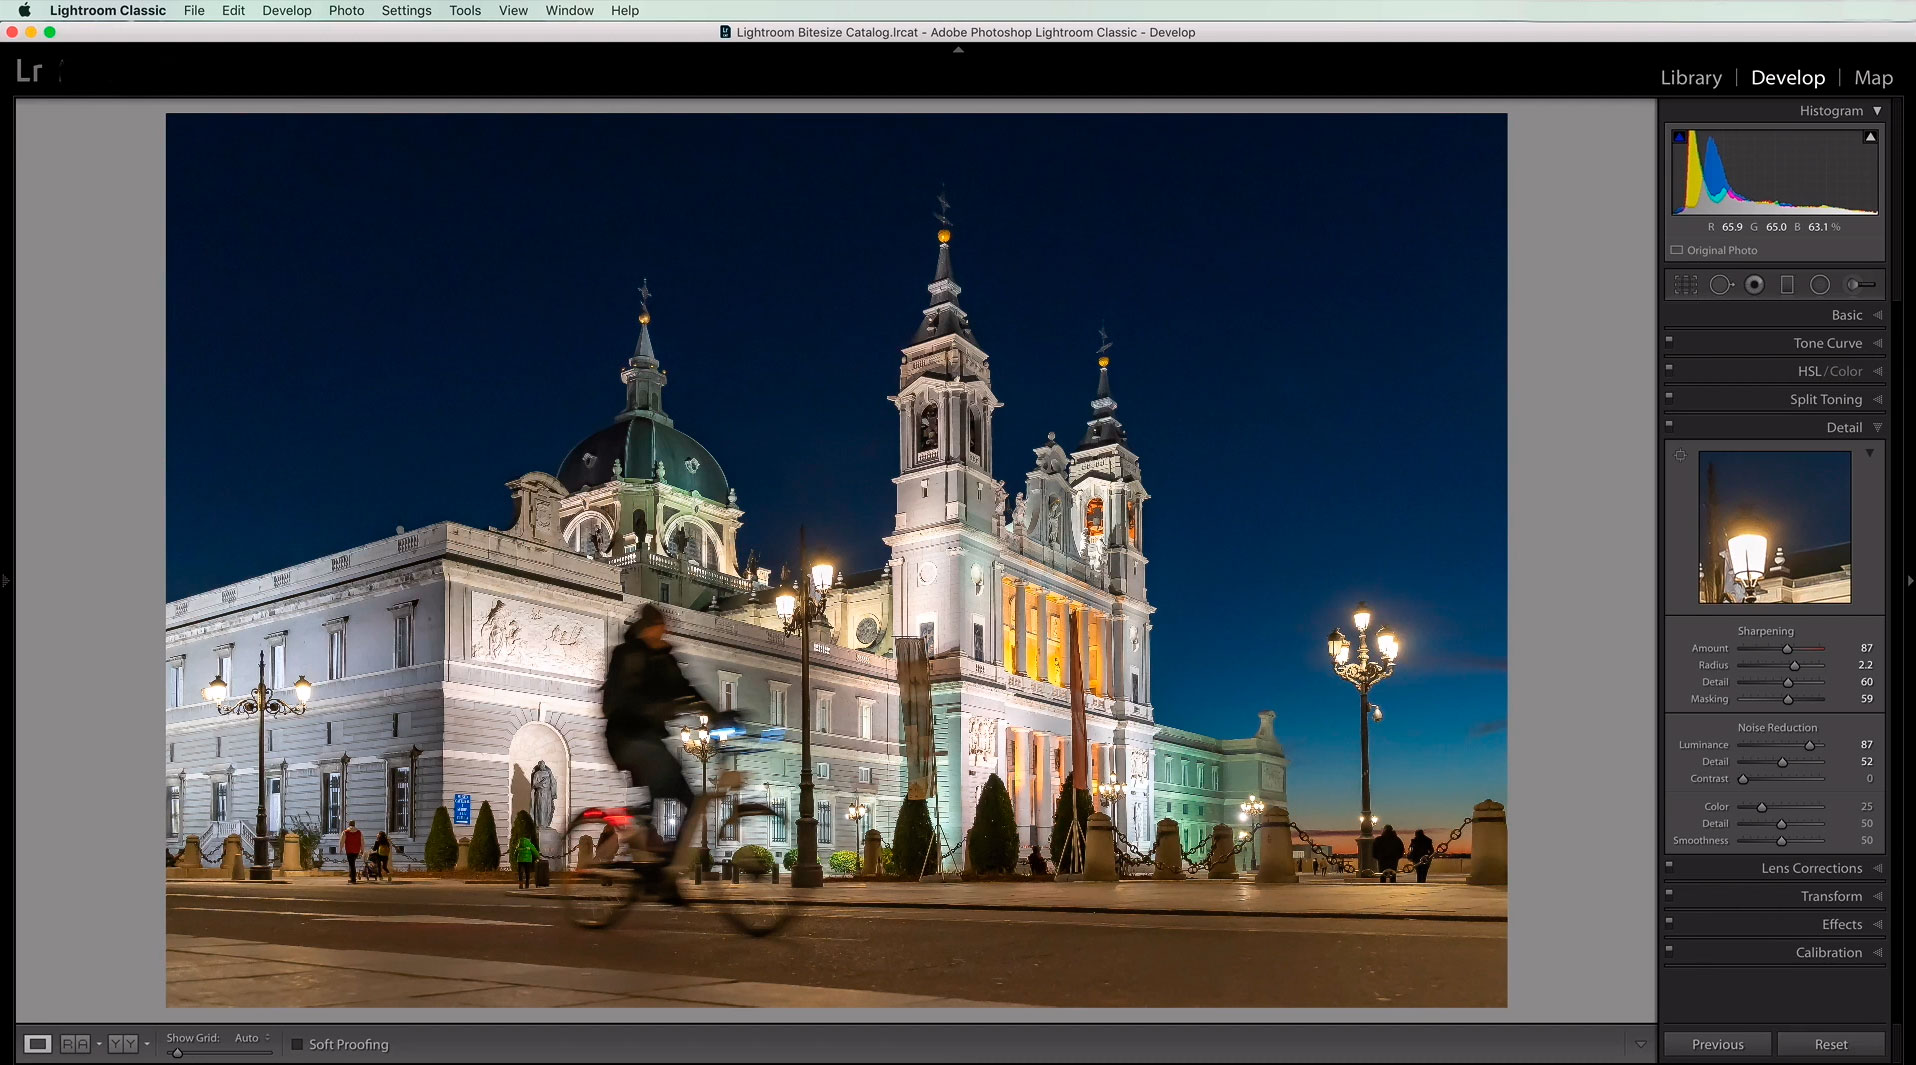
Task: Toggle the Calibration panel switch
Action: [1669, 949]
